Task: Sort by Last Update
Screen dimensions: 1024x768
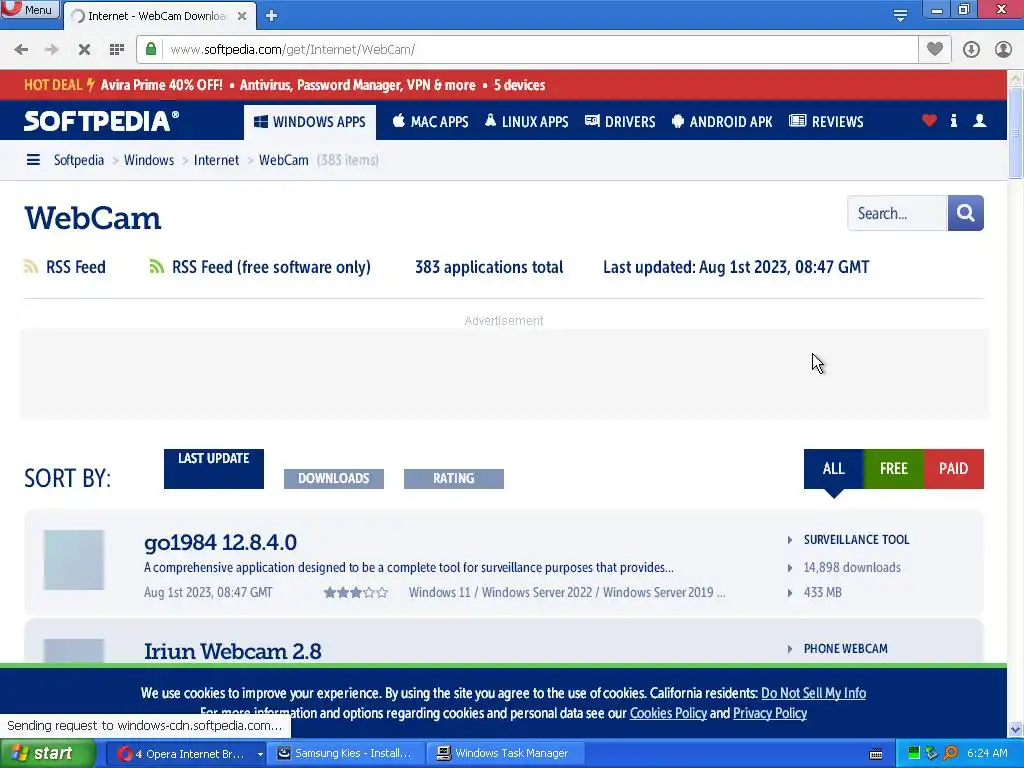Action: [214, 468]
